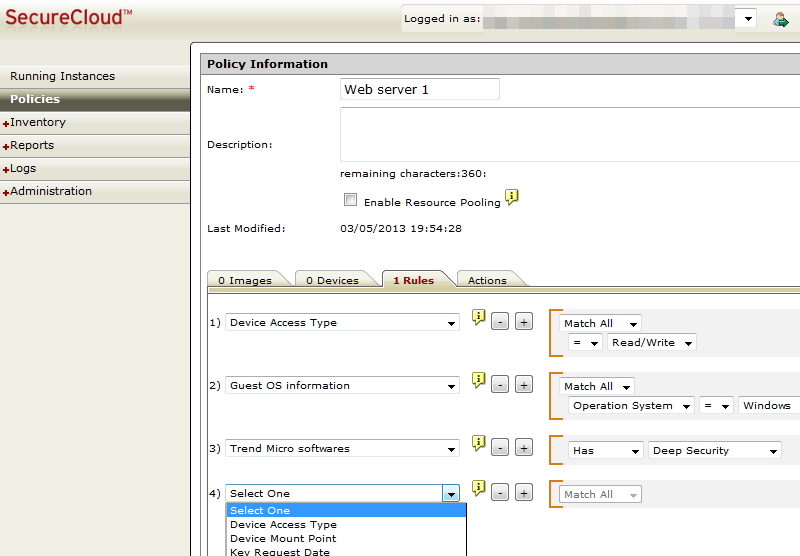Screen dimensions: 800x556
Task: Open info tooltip for Enable Resource Pooling
Action: (511, 197)
